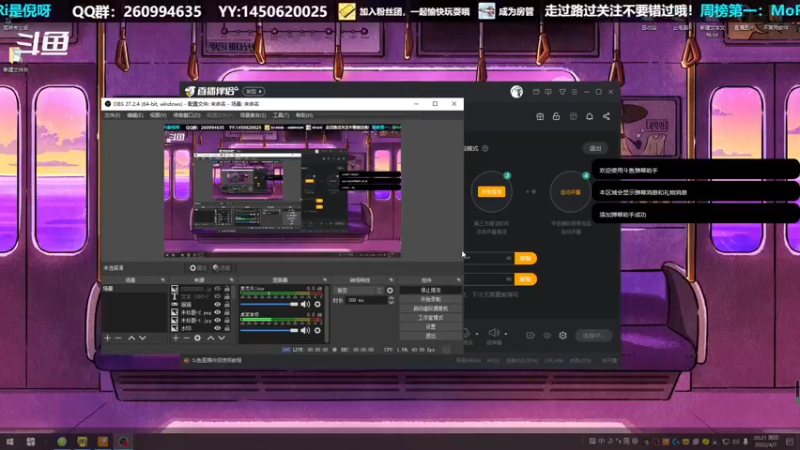
Task: Open the scene transition type dropdown
Action: (x=359, y=290)
